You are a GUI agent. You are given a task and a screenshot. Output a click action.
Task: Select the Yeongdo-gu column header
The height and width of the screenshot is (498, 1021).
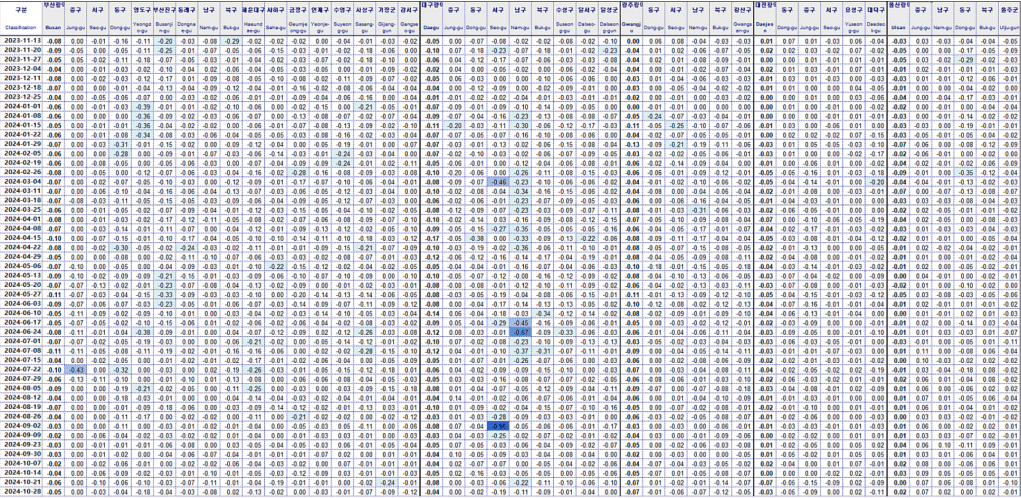(141, 20)
